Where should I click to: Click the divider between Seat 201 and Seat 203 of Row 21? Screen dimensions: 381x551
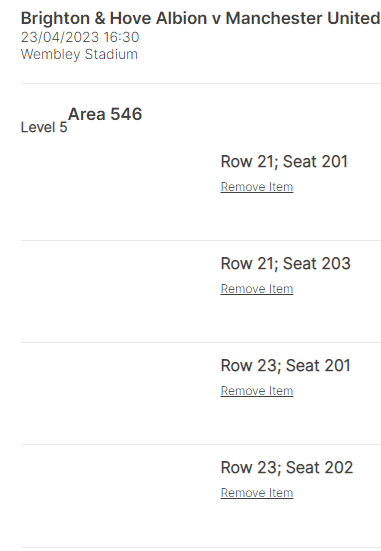(x=201, y=240)
